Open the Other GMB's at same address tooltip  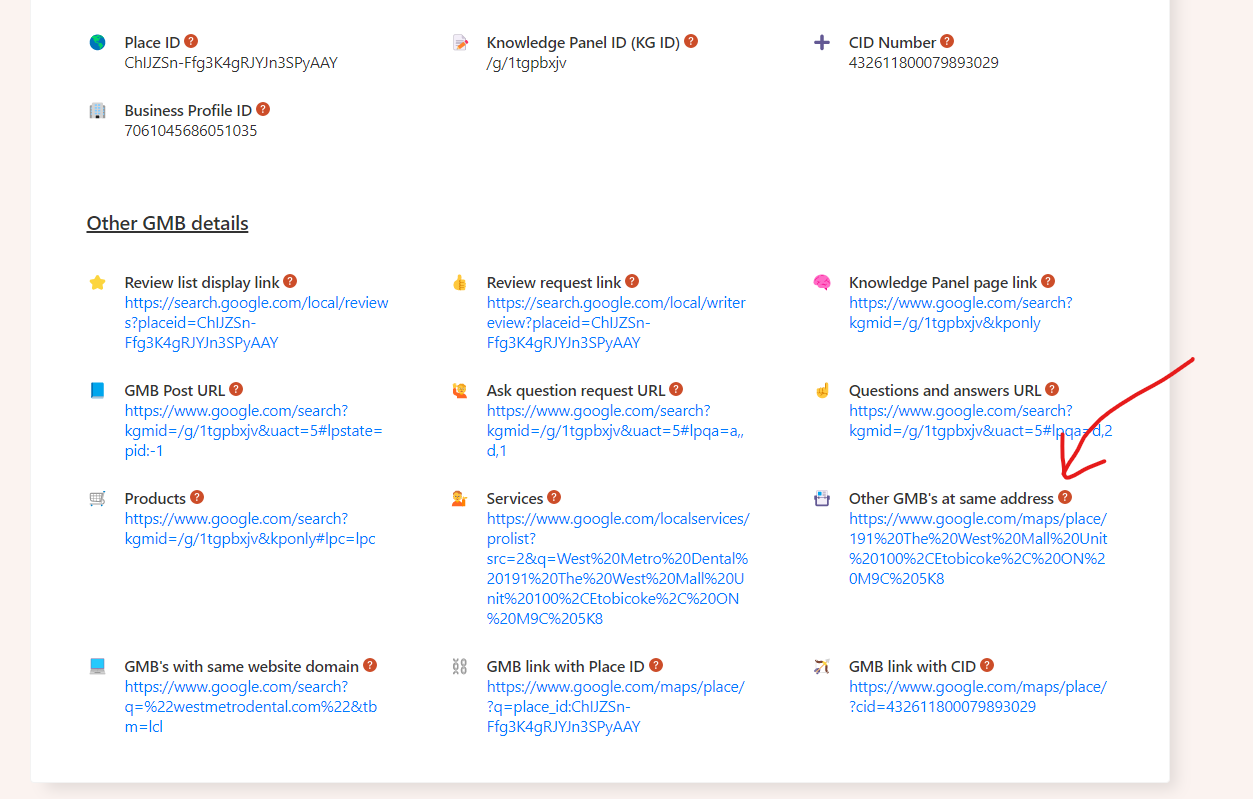pos(1065,497)
